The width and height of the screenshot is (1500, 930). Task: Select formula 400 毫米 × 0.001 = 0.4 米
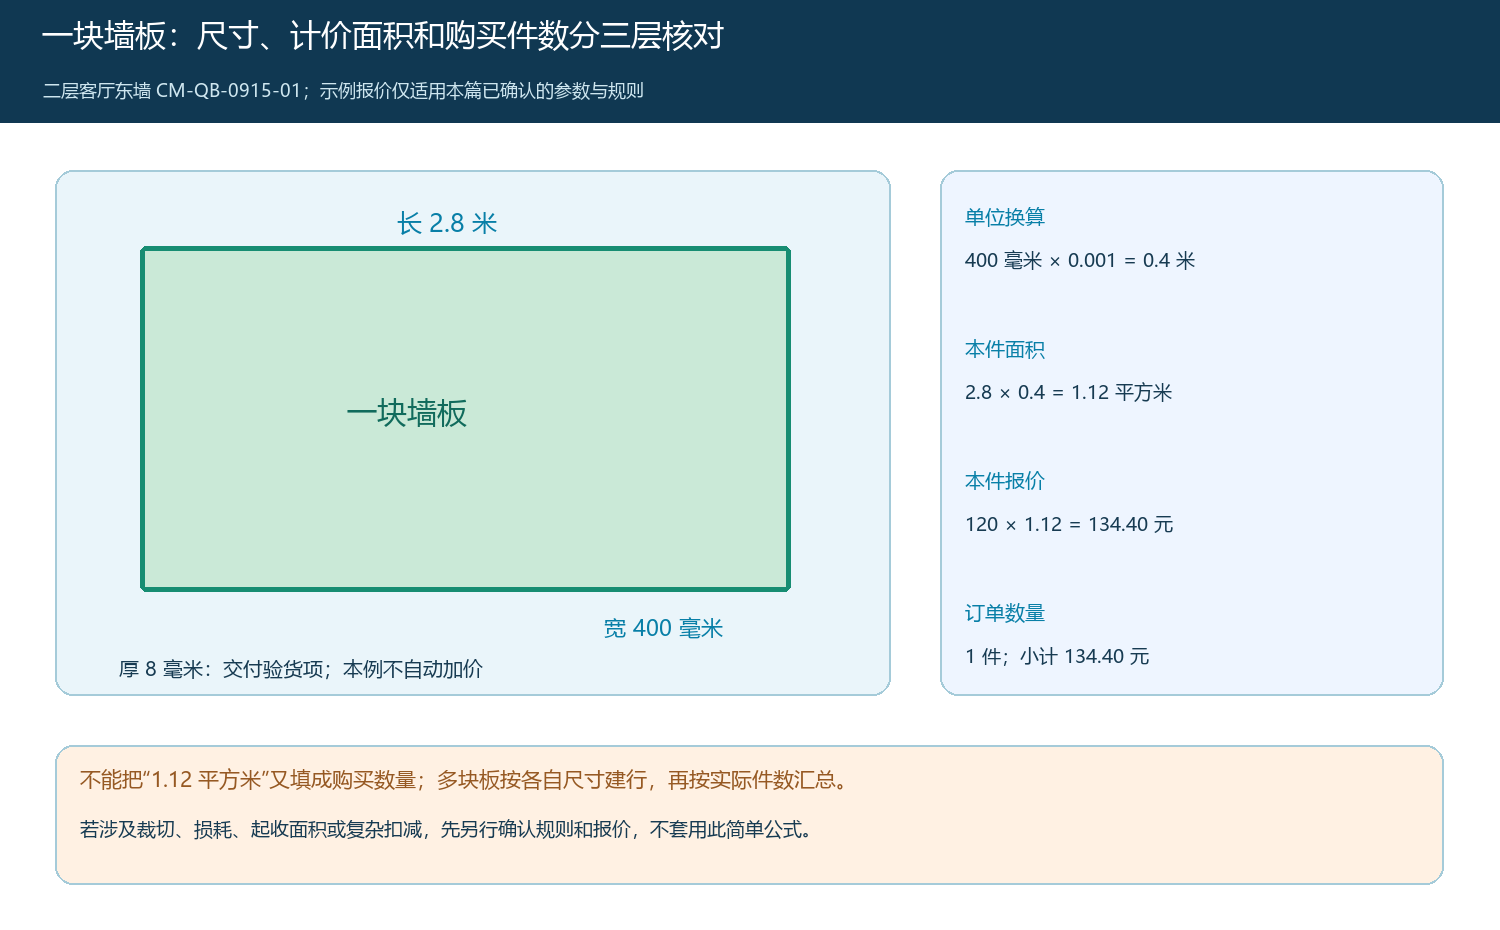1080,261
